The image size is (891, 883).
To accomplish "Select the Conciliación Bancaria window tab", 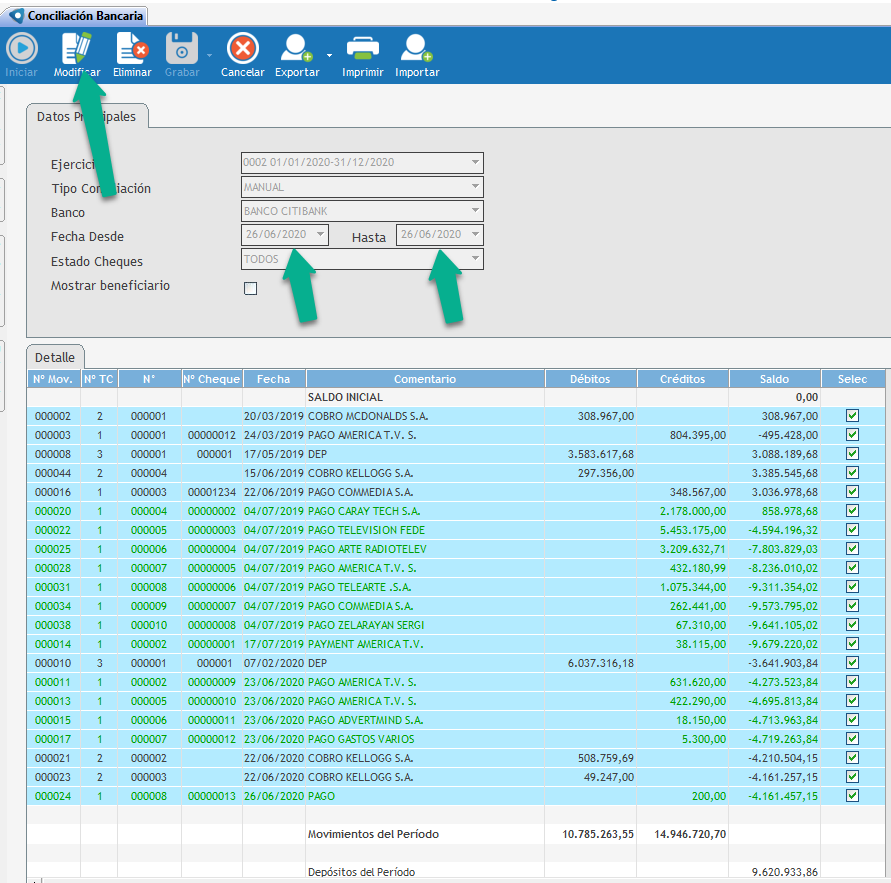I will (x=76, y=16).
